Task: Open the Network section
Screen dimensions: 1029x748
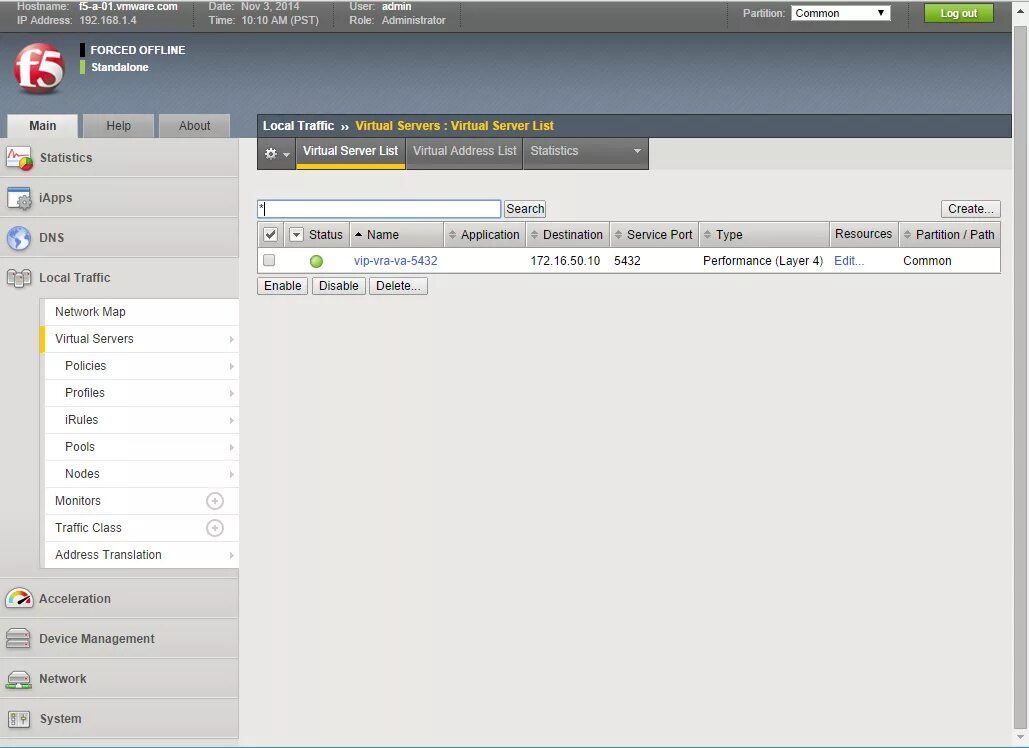Action: (x=20, y=678)
